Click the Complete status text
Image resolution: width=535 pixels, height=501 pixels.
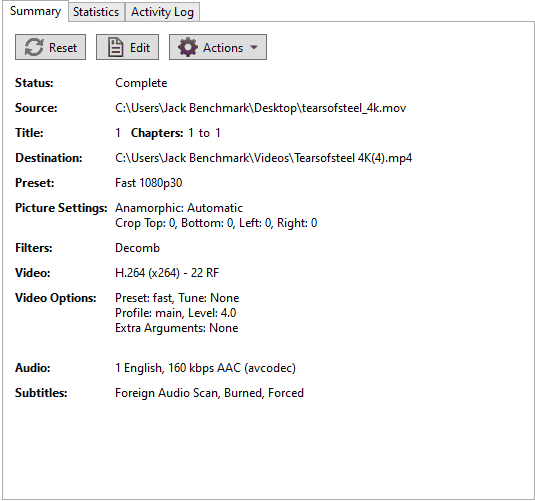click(141, 83)
